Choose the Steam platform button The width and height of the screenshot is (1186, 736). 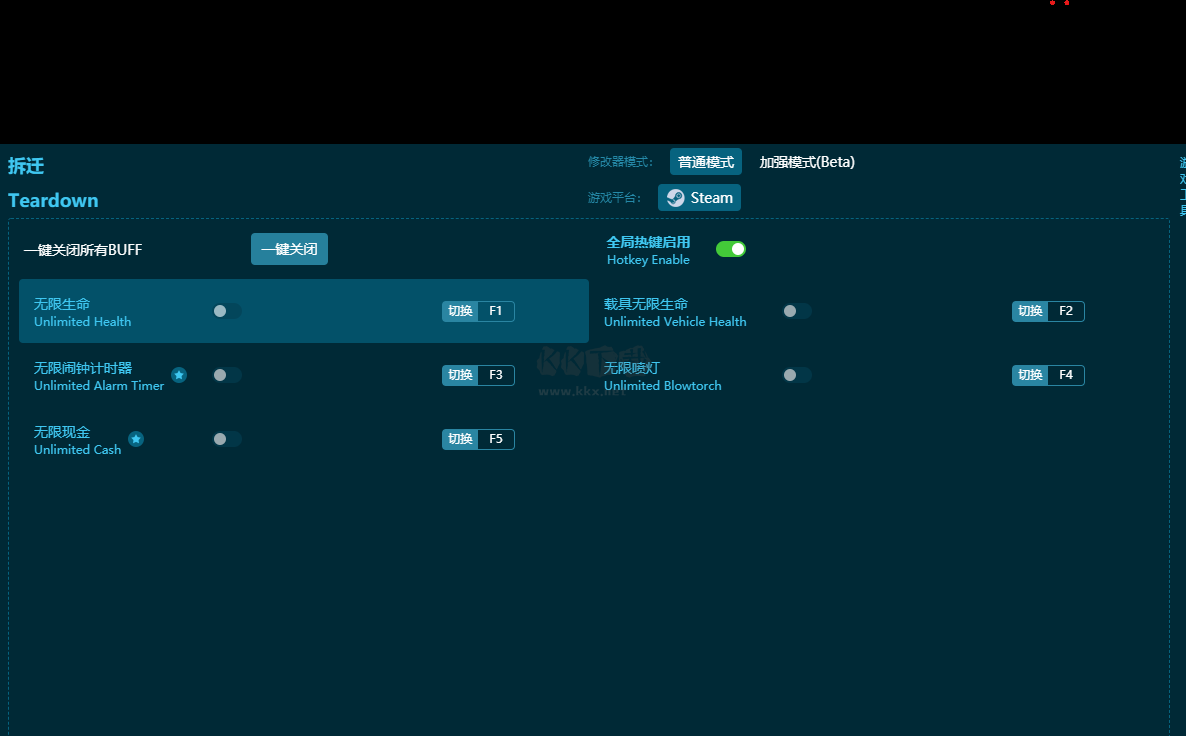coord(699,197)
